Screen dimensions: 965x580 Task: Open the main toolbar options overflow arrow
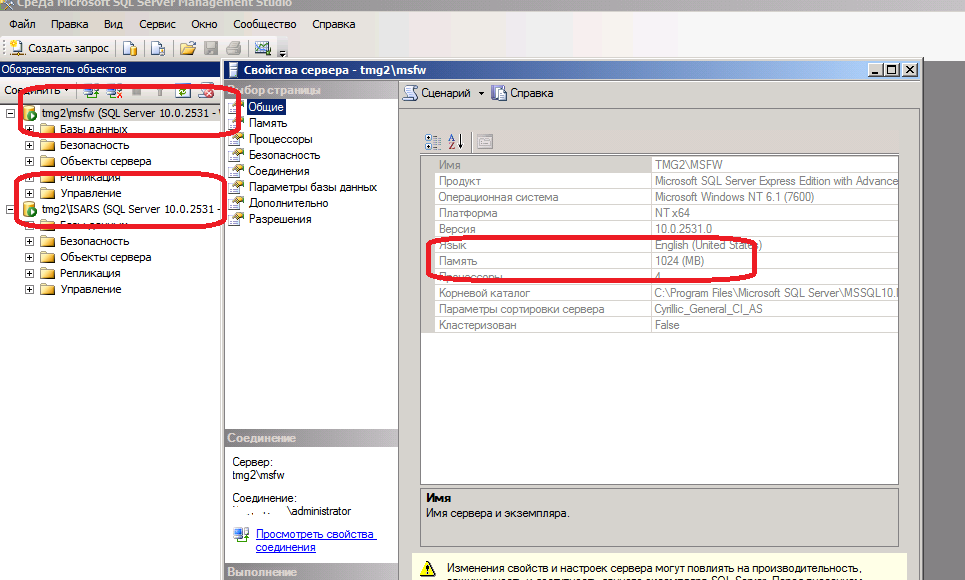click(x=282, y=52)
